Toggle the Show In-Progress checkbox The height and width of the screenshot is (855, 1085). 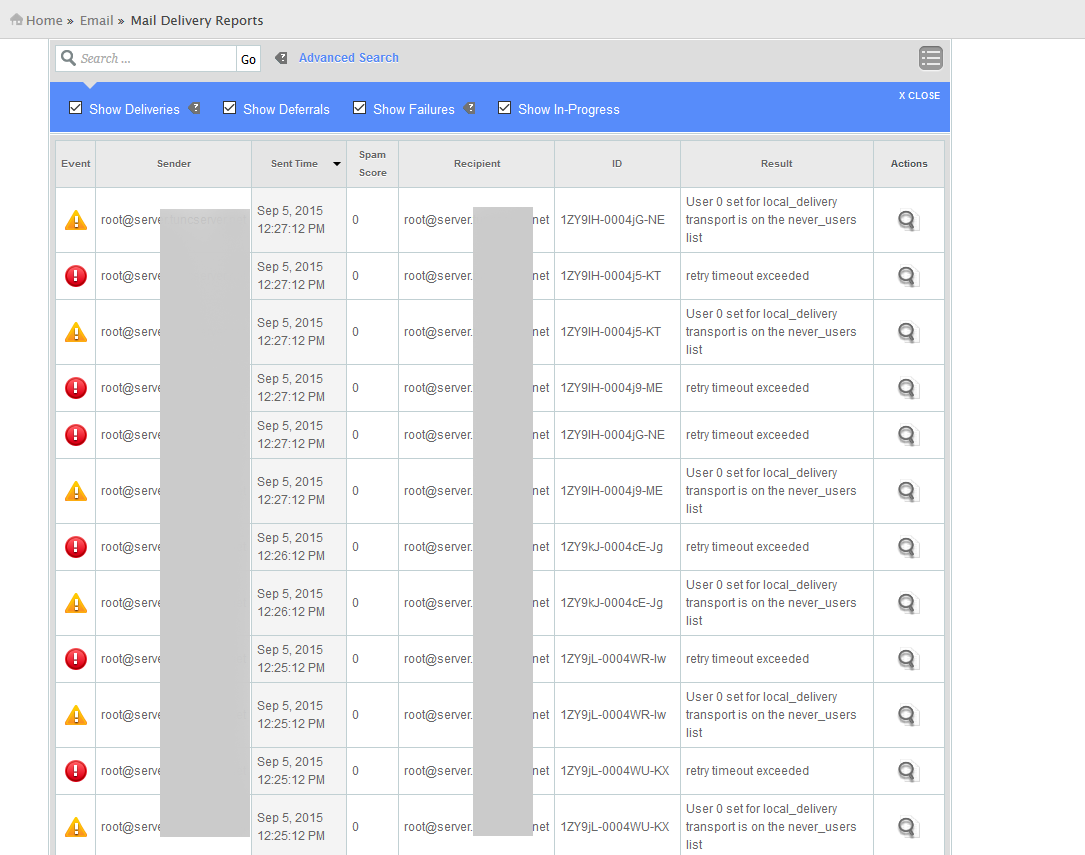click(504, 108)
